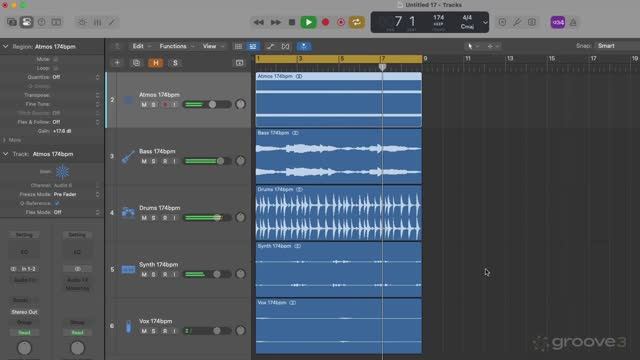
Task: Click bar 13 on the ruler
Action: click(510, 59)
